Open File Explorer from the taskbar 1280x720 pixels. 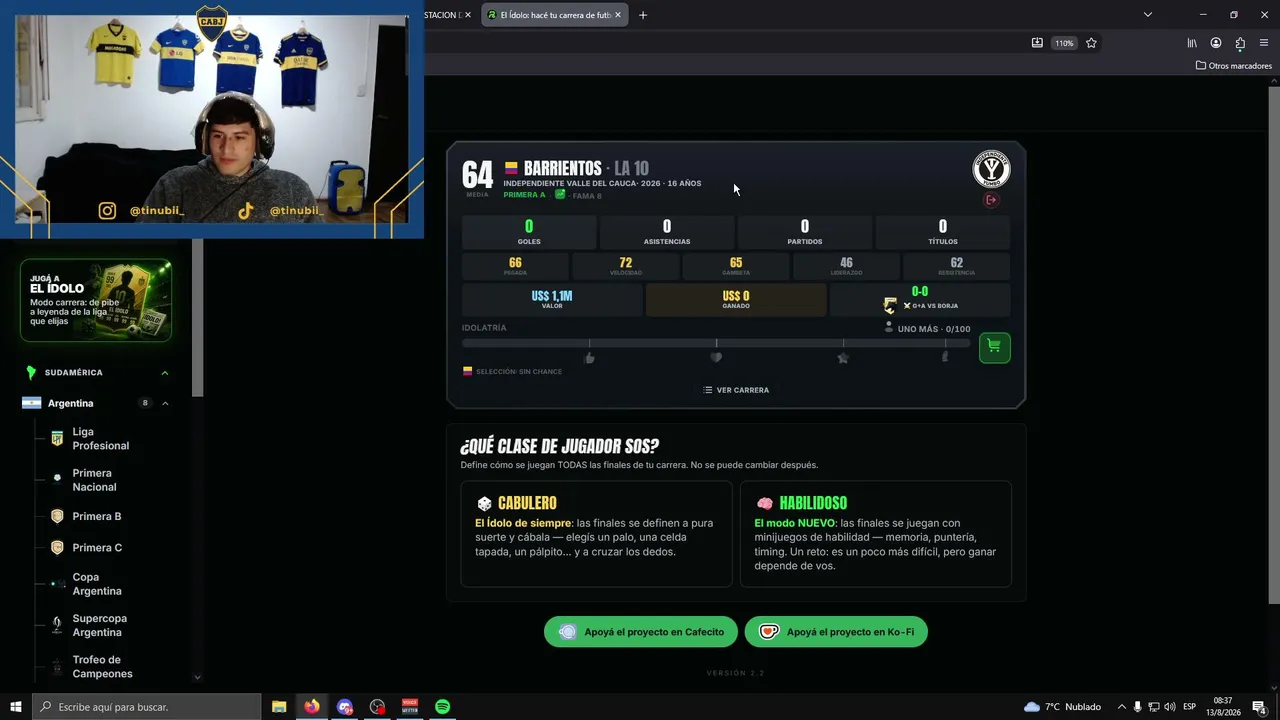pyautogui.click(x=279, y=707)
